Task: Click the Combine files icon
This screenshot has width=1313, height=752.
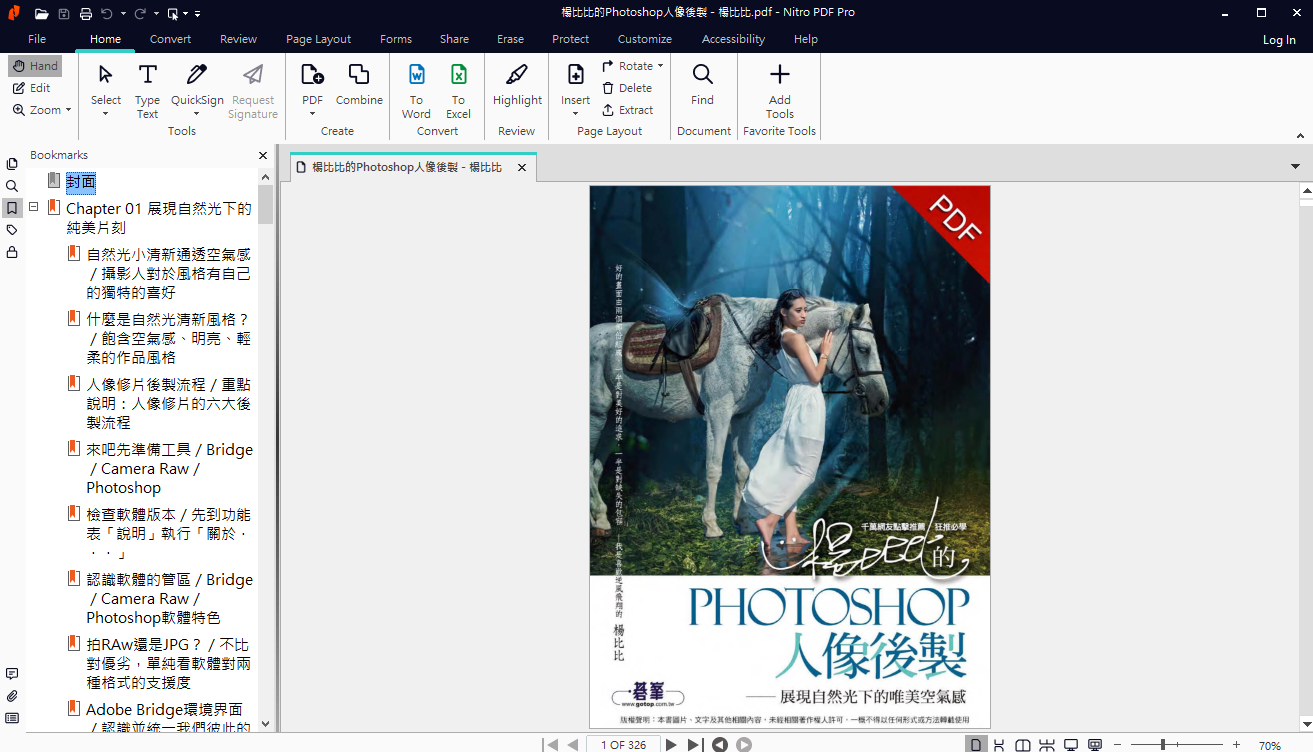Action: pos(359,76)
